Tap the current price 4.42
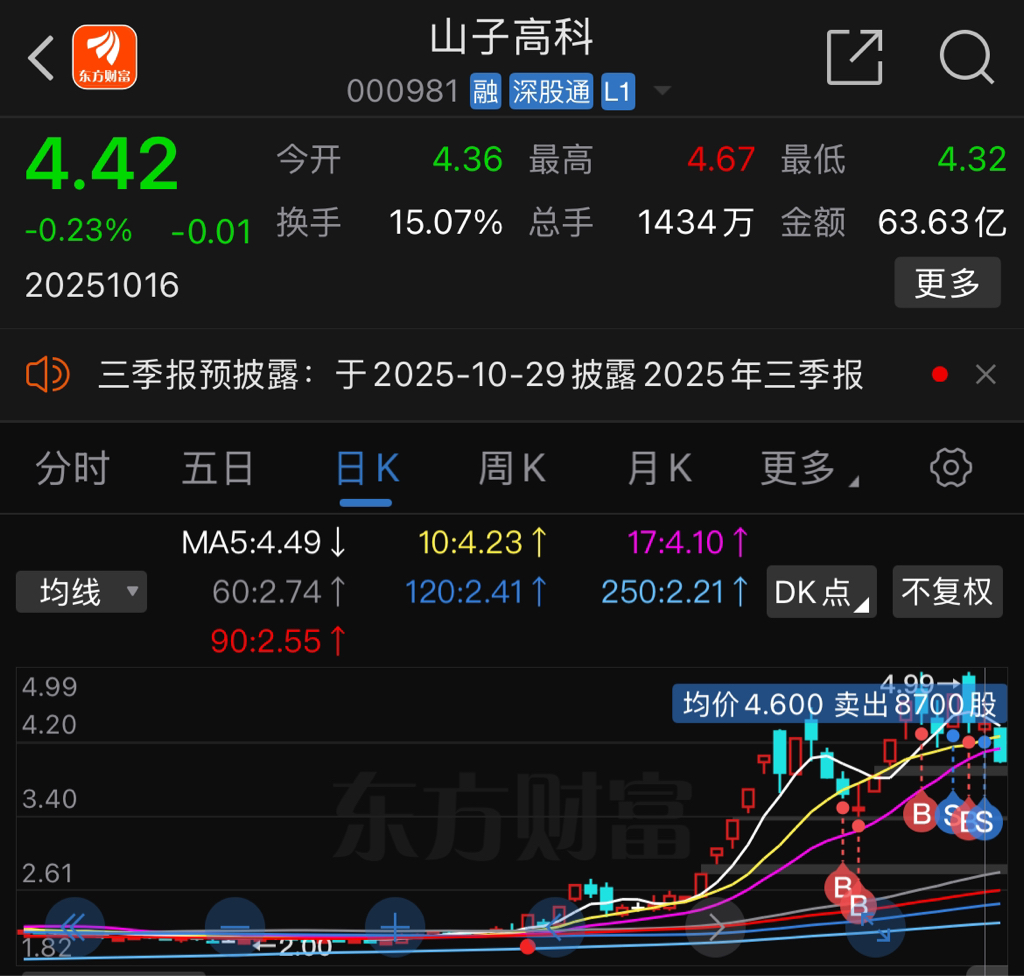The height and width of the screenshot is (976, 1024). click(x=102, y=163)
